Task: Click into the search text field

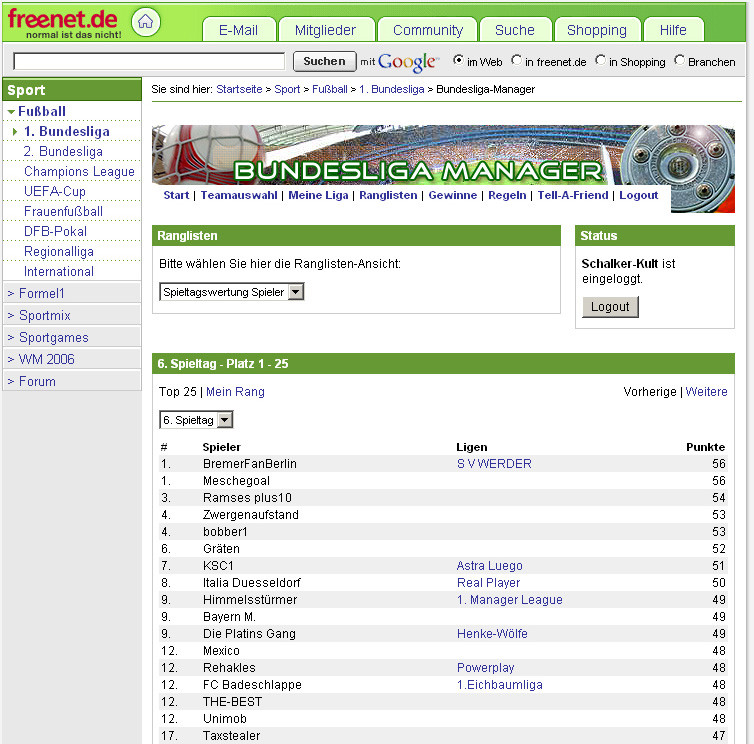Action: click(149, 61)
